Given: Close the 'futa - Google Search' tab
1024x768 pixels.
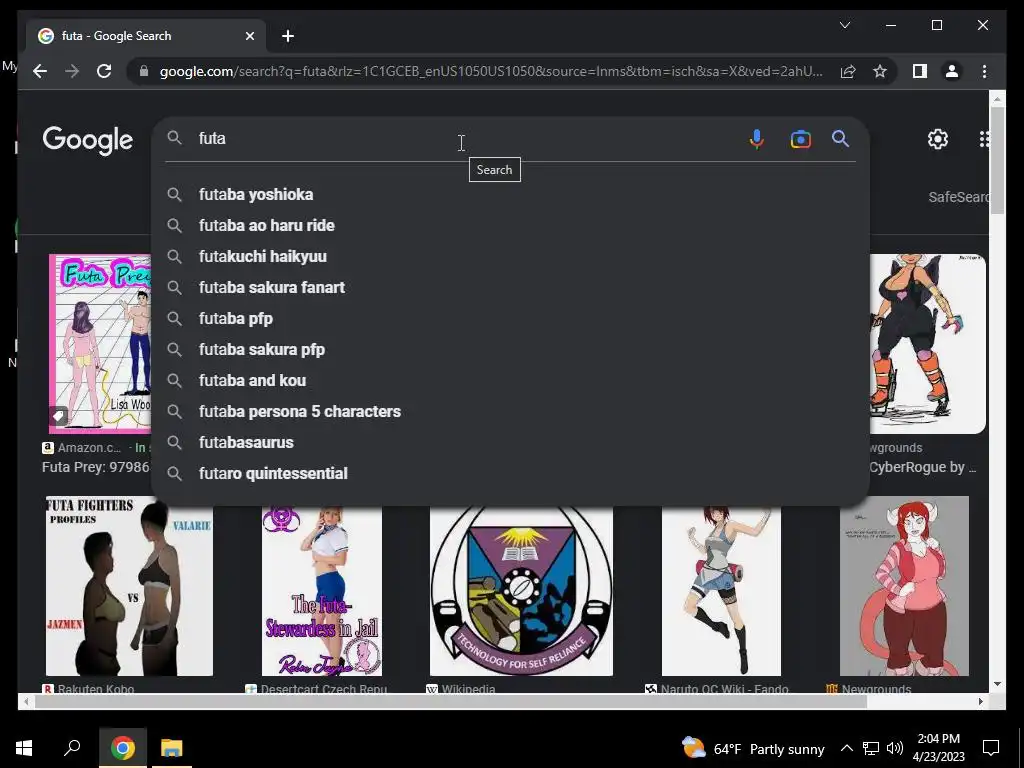Looking at the screenshot, I should tap(249, 36).
